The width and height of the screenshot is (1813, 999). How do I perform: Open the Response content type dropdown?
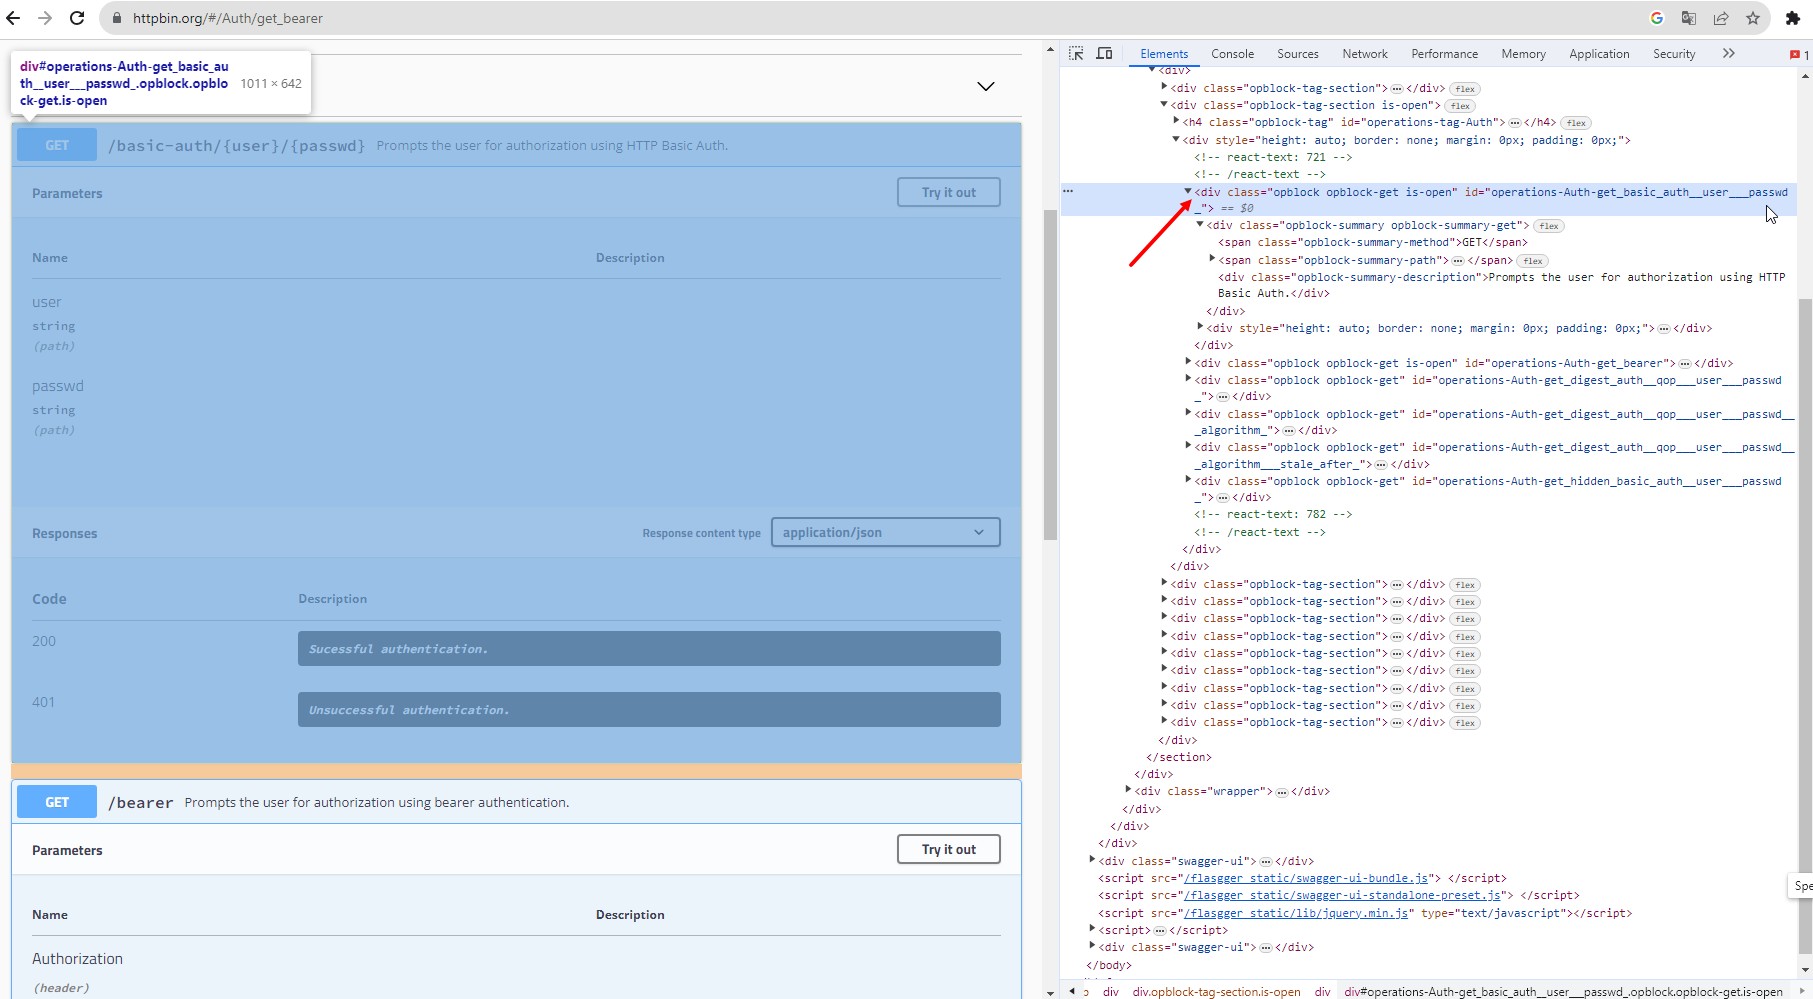pyautogui.click(x=885, y=533)
